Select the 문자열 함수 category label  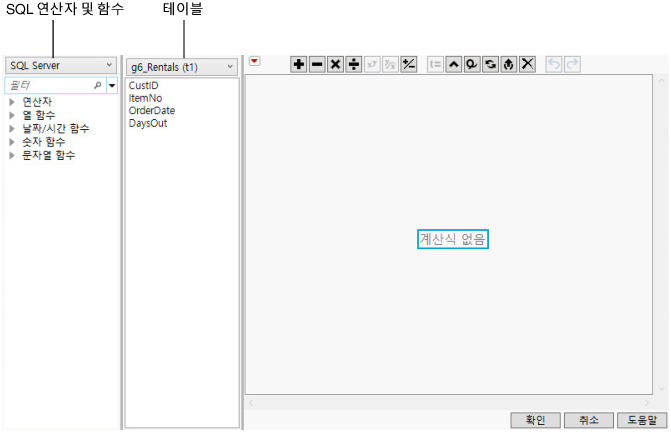(x=49, y=155)
